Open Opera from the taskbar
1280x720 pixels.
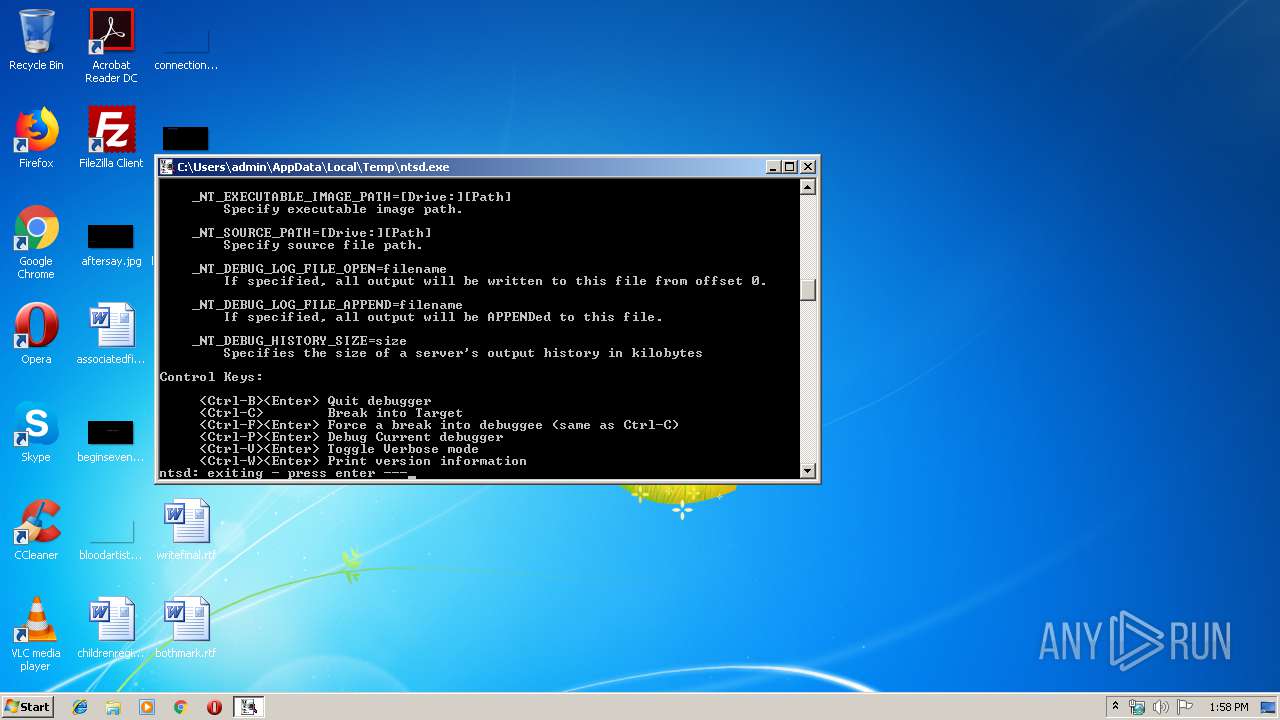(x=214, y=707)
